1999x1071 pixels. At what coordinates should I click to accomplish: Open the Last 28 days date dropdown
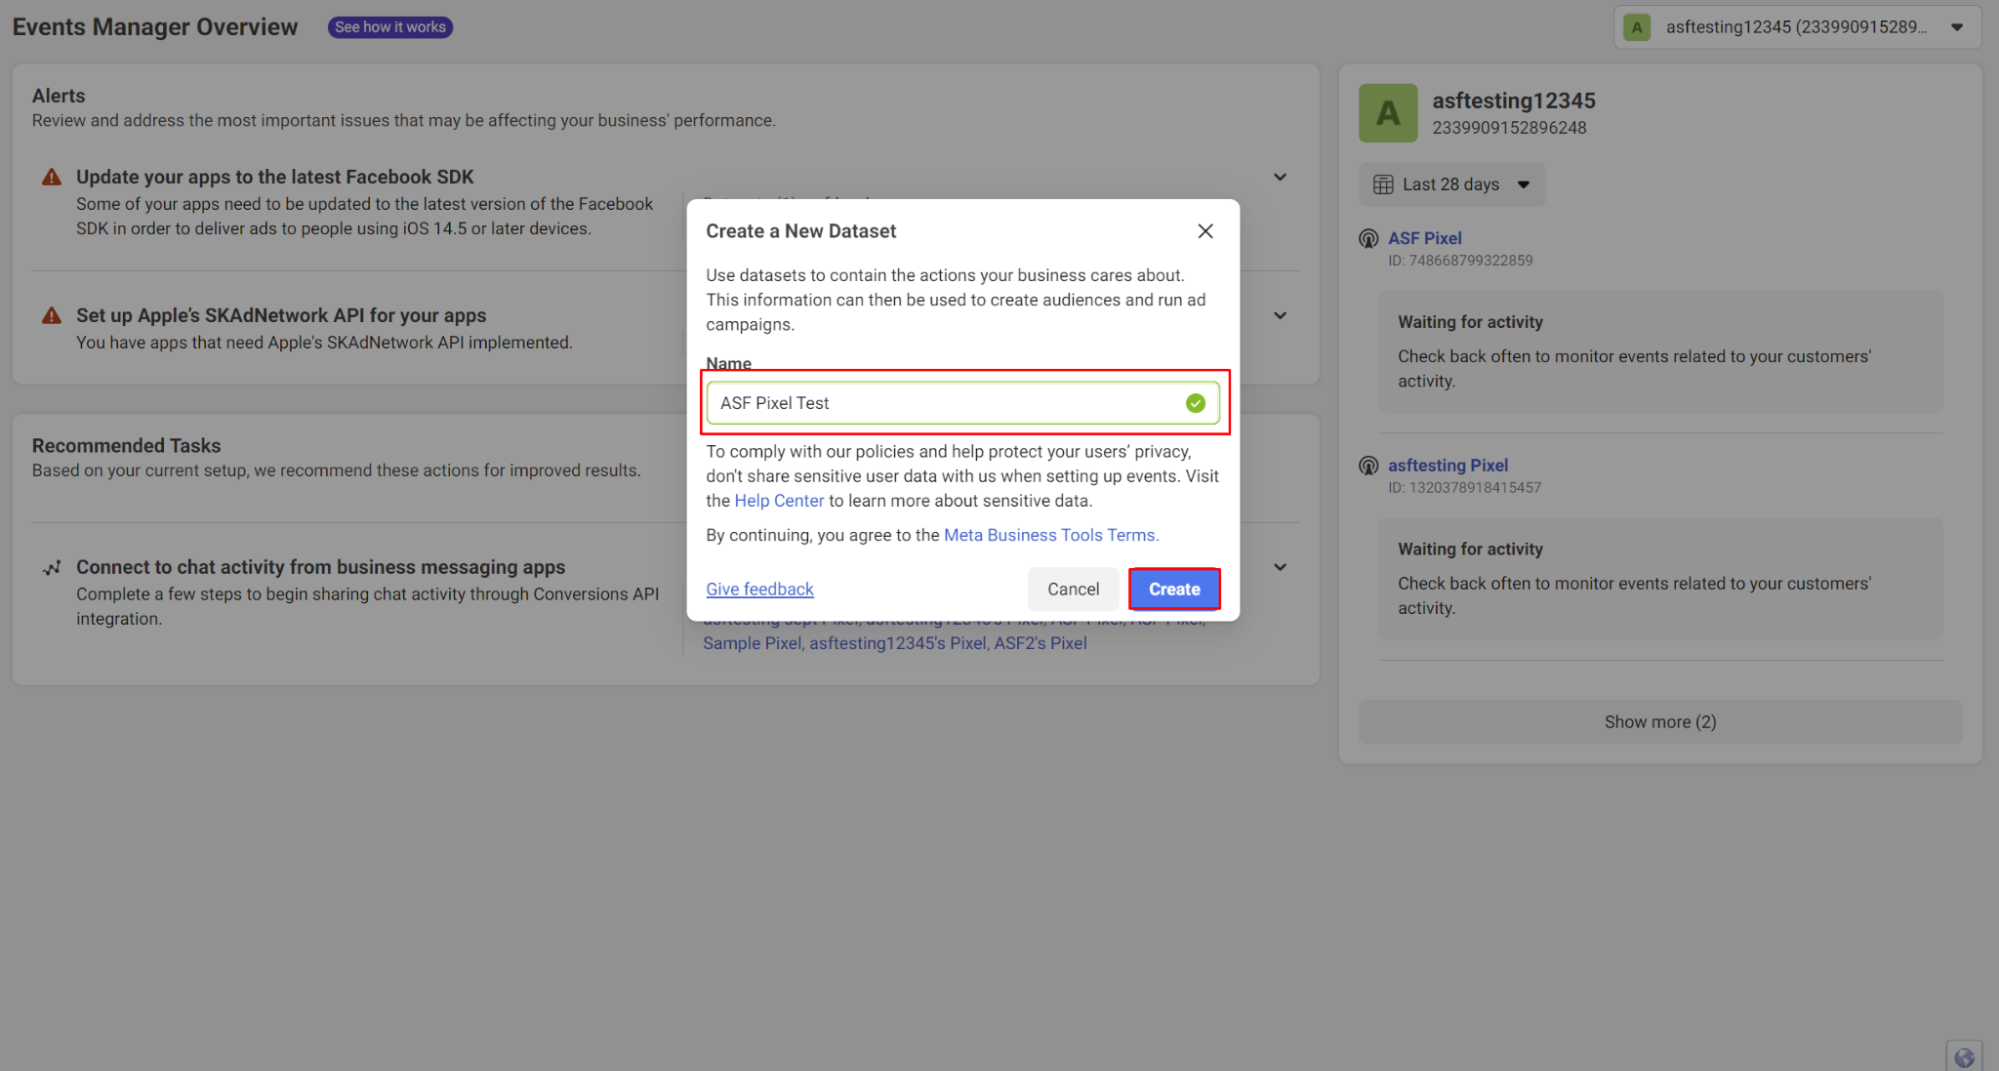(x=1451, y=184)
